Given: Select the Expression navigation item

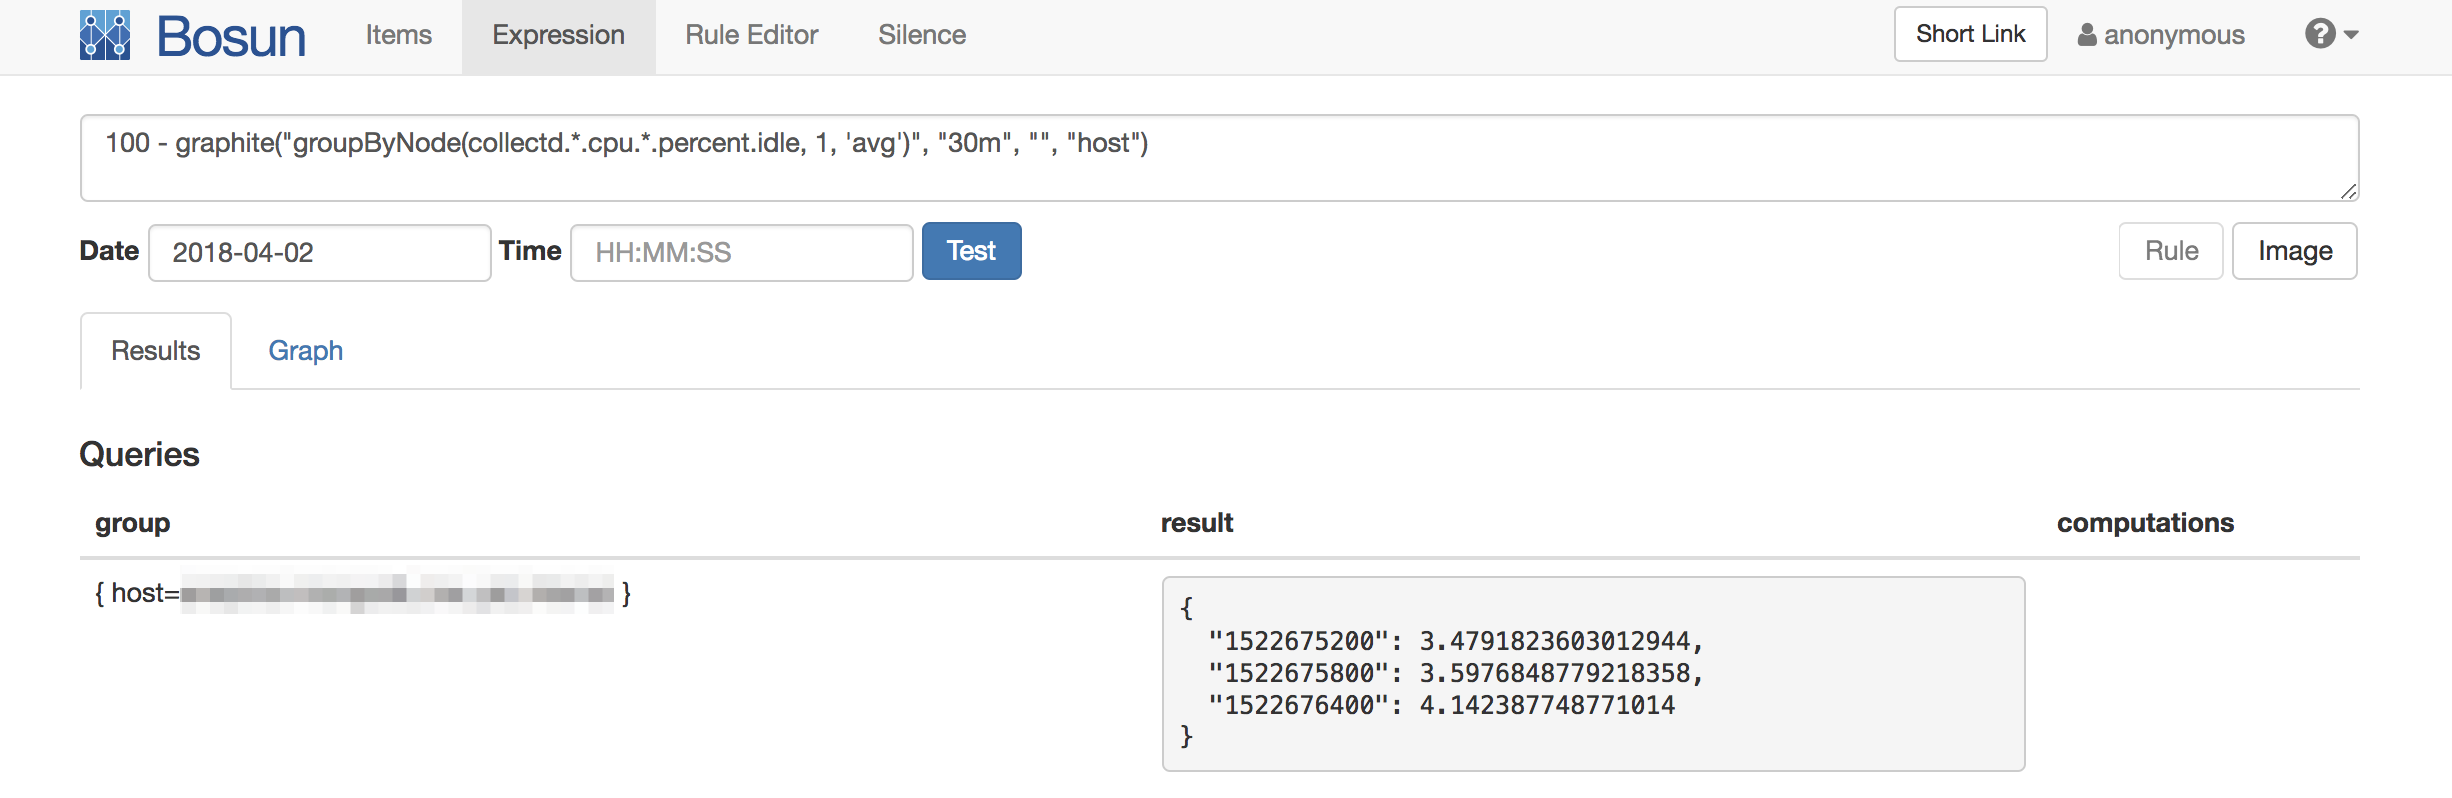Looking at the screenshot, I should click(x=558, y=35).
